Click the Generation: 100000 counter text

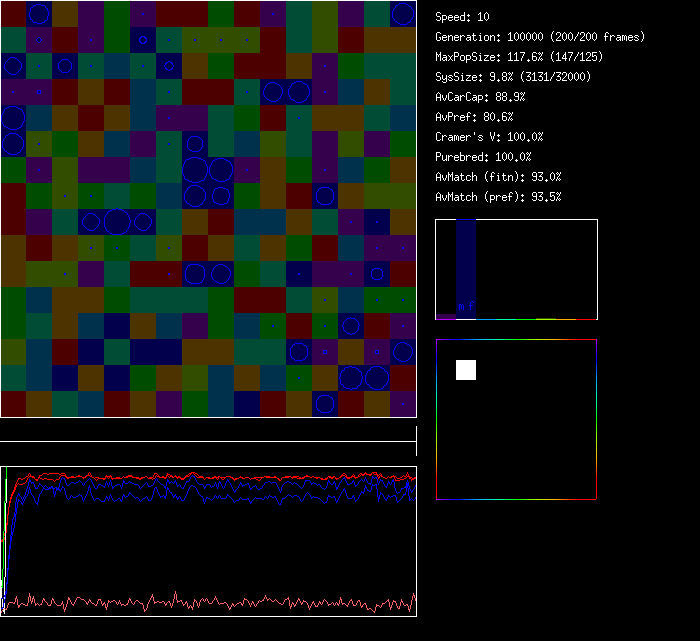click(540, 37)
